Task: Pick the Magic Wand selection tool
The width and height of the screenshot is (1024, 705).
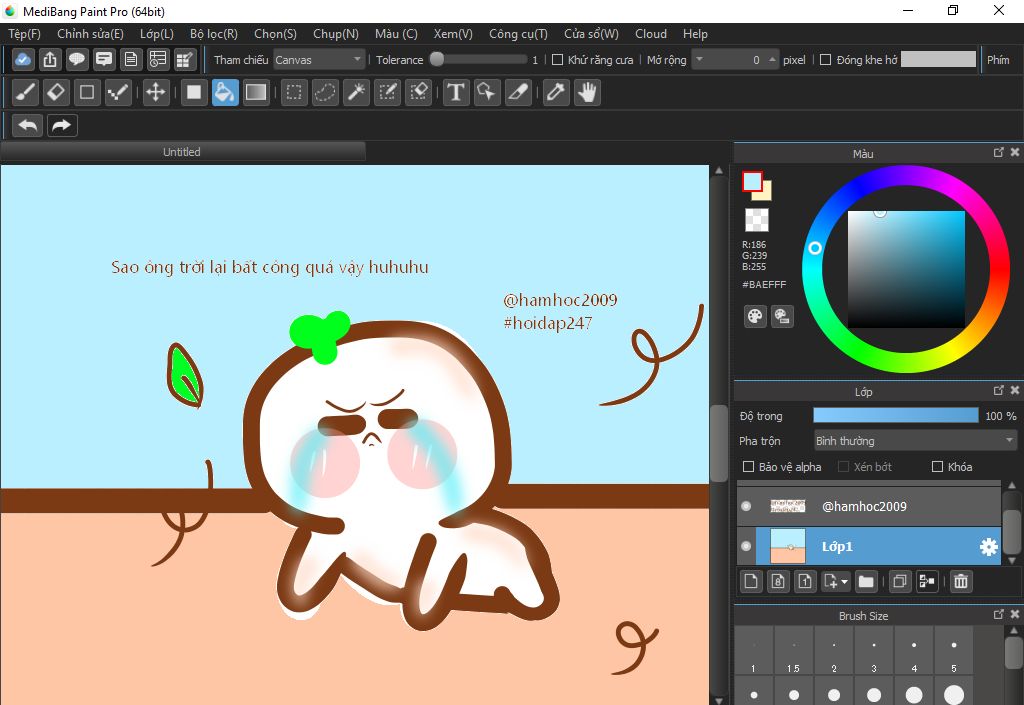Action: (356, 93)
